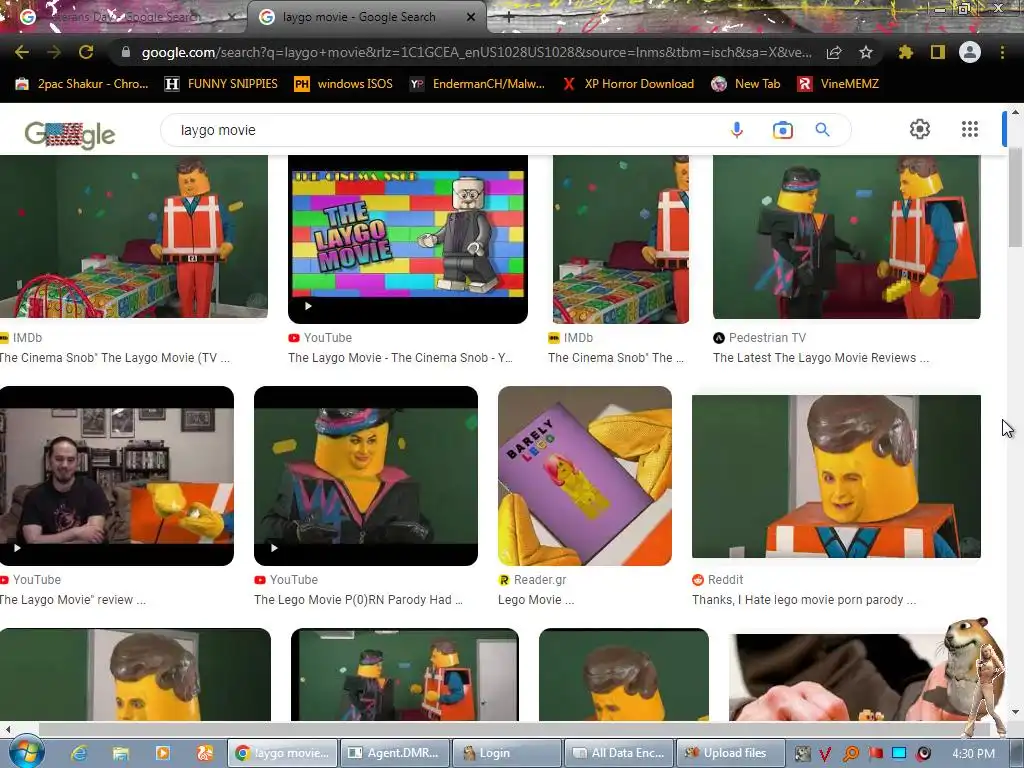This screenshot has width=1024, height=768.
Task: Open the Chrome profile avatar
Action: point(970,52)
